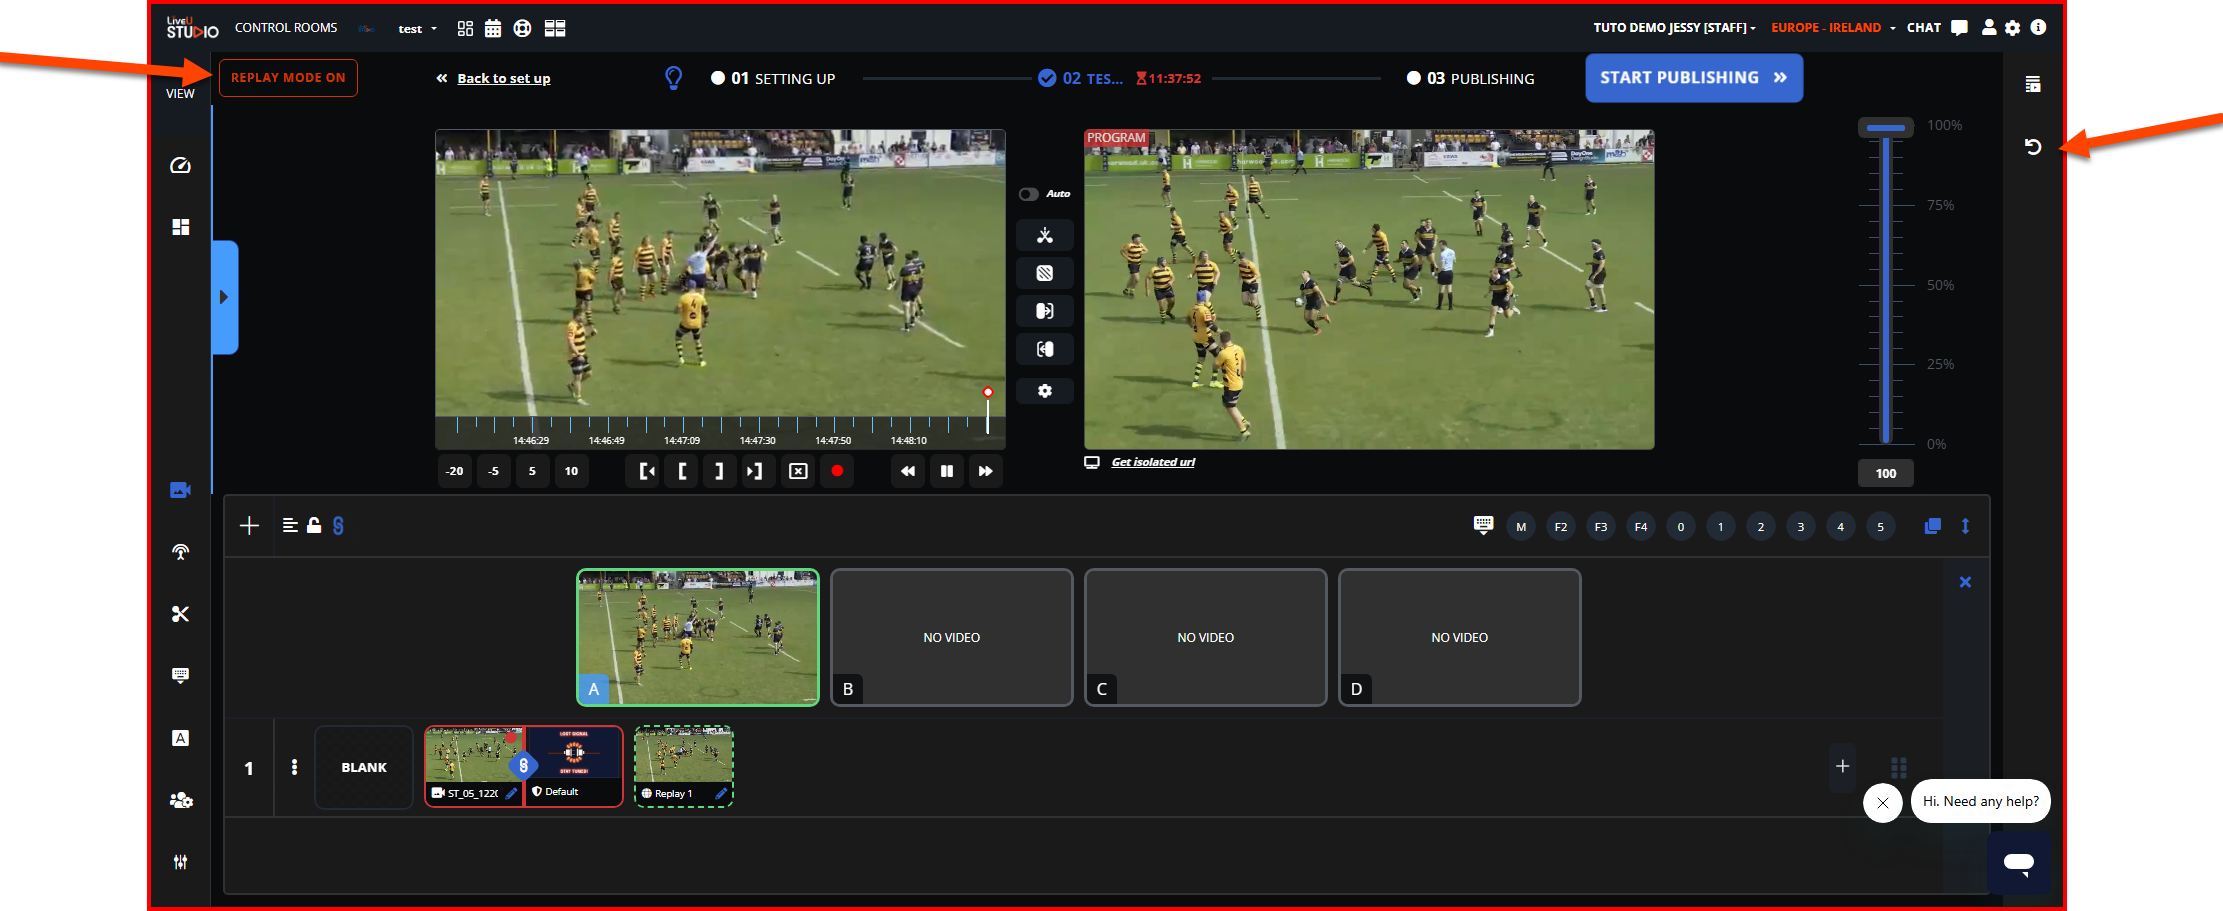Click the calendar icon in top bar
The width and height of the screenshot is (2223, 911).
(x=493, y=28)
